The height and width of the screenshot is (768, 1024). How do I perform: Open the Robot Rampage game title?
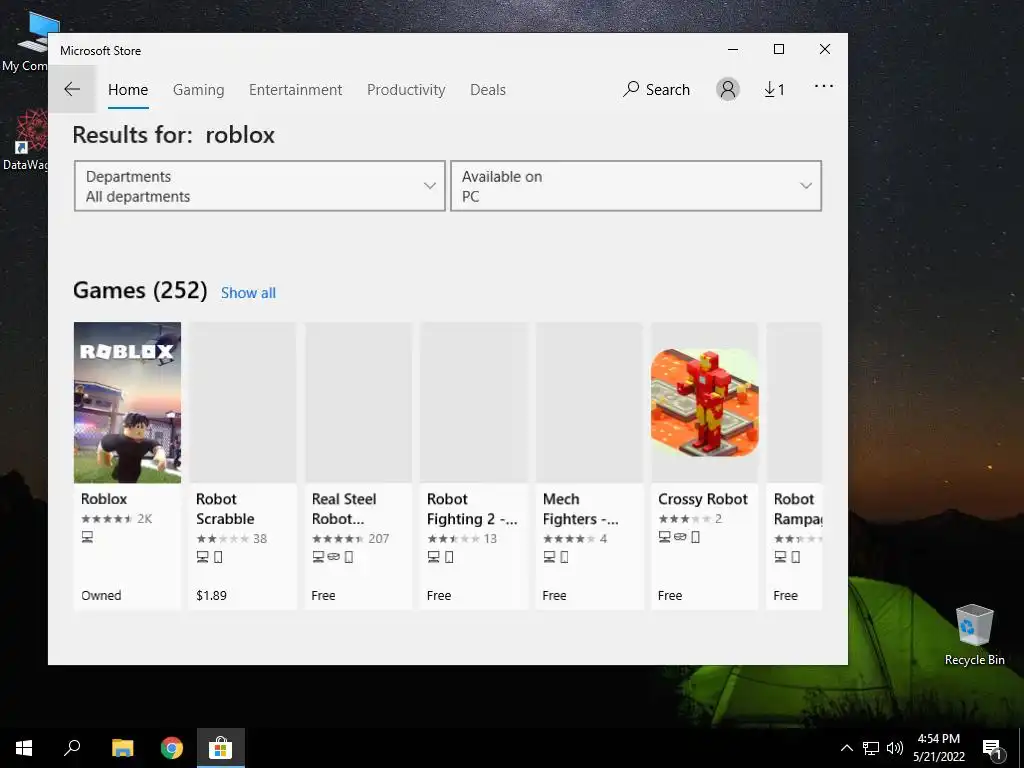click(797, 509)
